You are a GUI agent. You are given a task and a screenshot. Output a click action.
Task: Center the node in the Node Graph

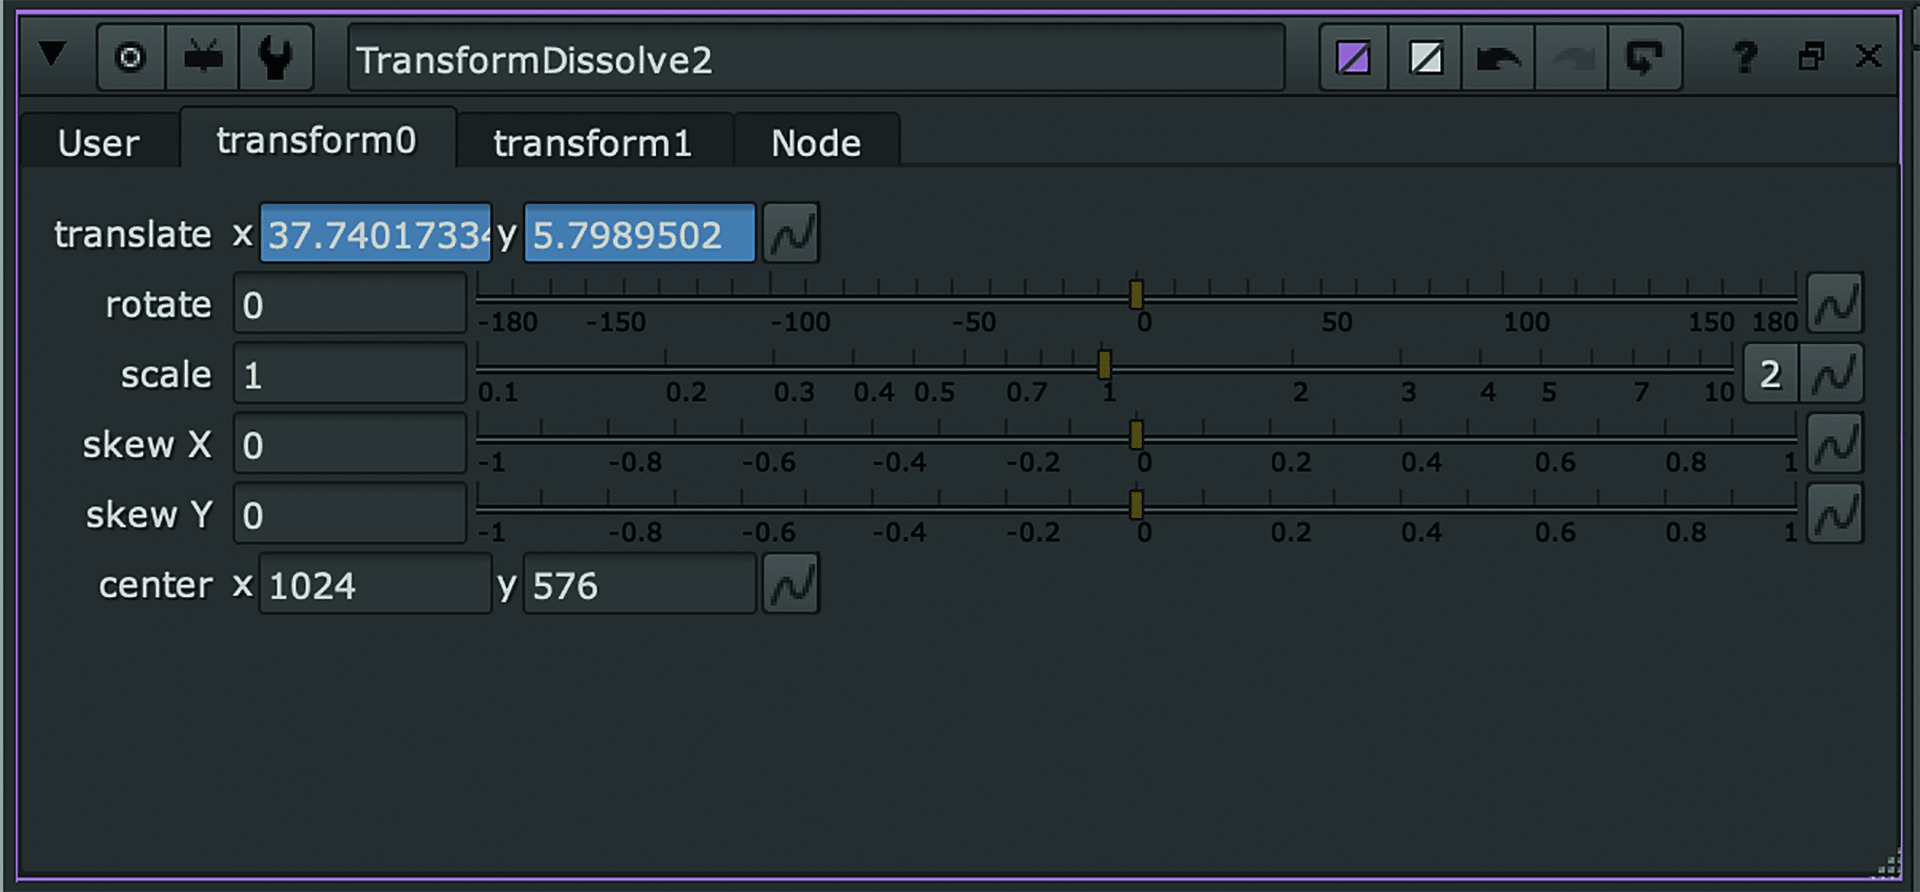130,57
